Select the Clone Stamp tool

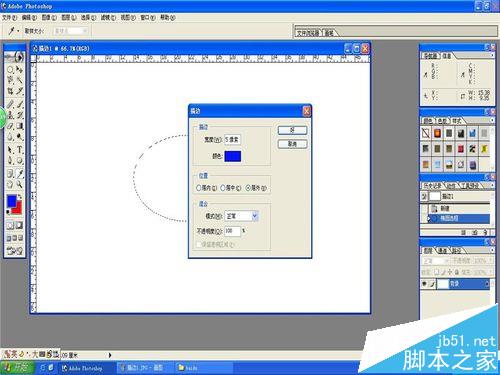(10, 115)
